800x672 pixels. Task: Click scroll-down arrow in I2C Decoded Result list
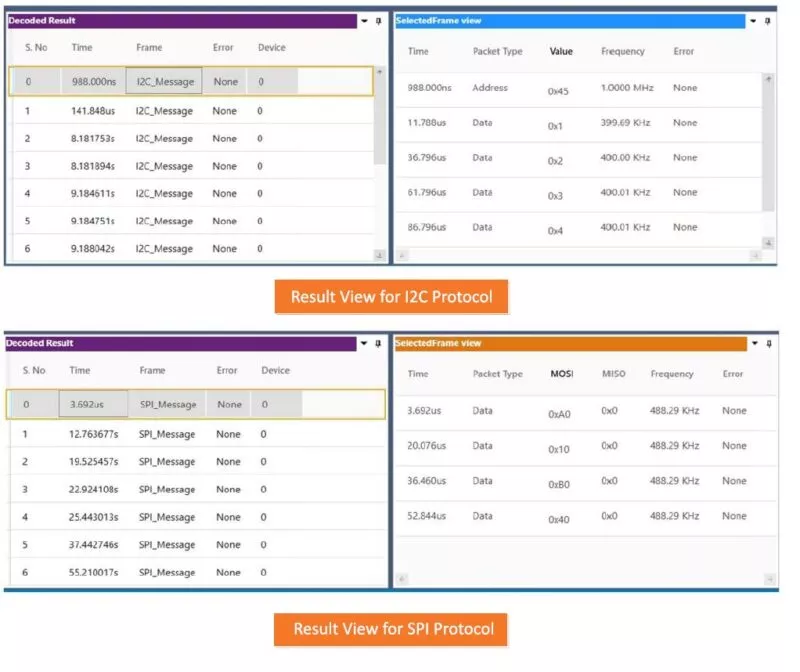[379, 255]
